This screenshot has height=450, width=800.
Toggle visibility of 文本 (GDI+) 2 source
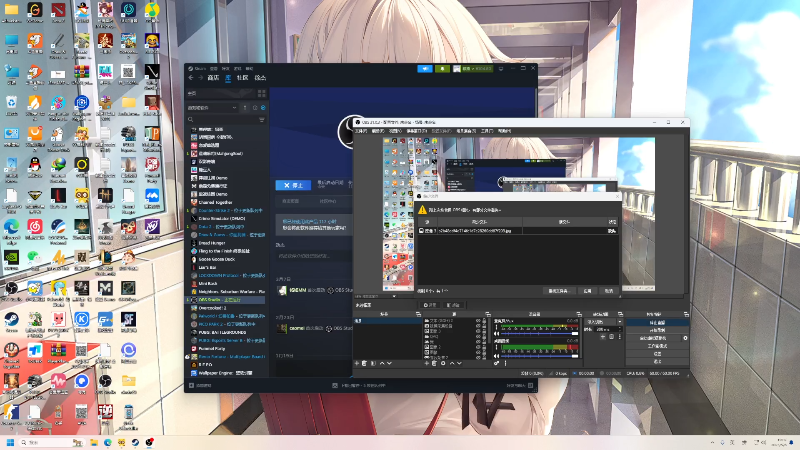pos(478,320)
